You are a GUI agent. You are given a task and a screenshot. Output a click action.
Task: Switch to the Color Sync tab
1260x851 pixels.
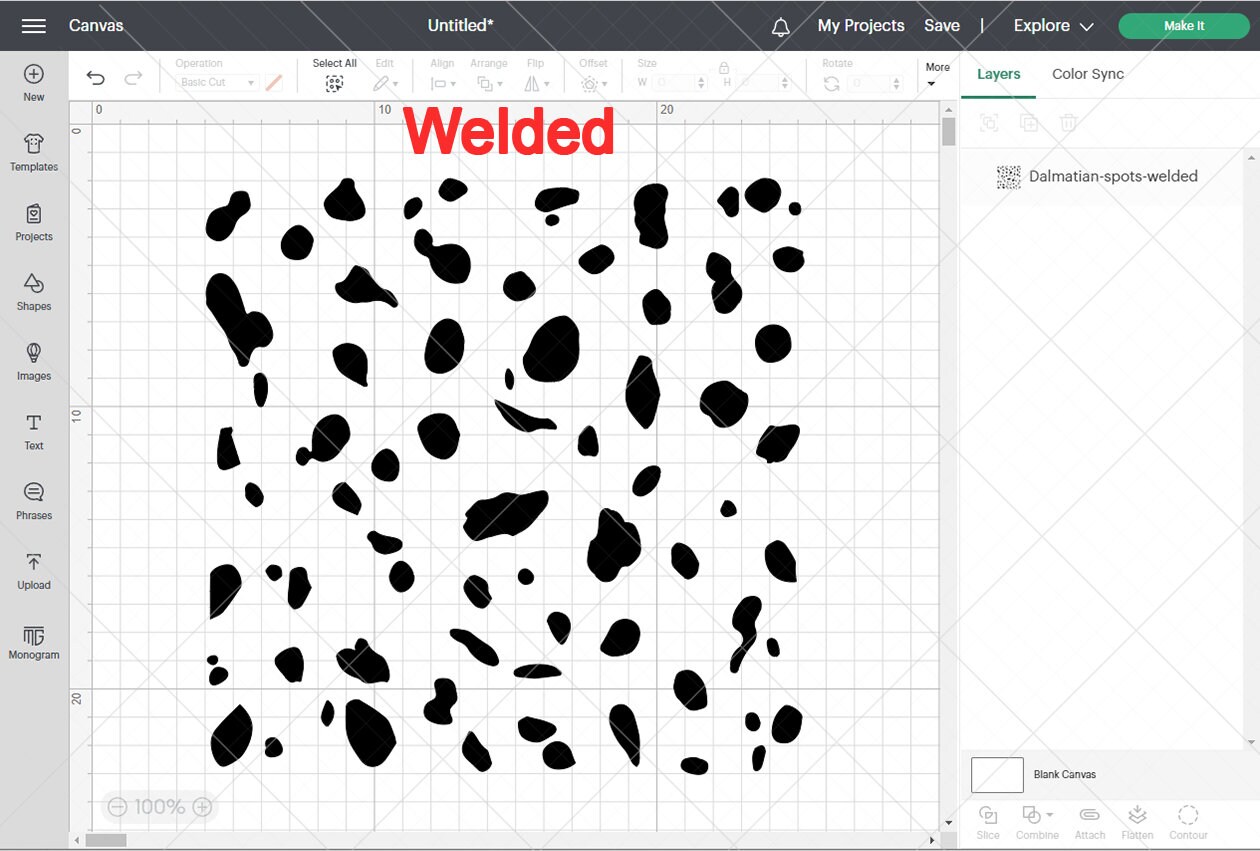pos(1088,74)
